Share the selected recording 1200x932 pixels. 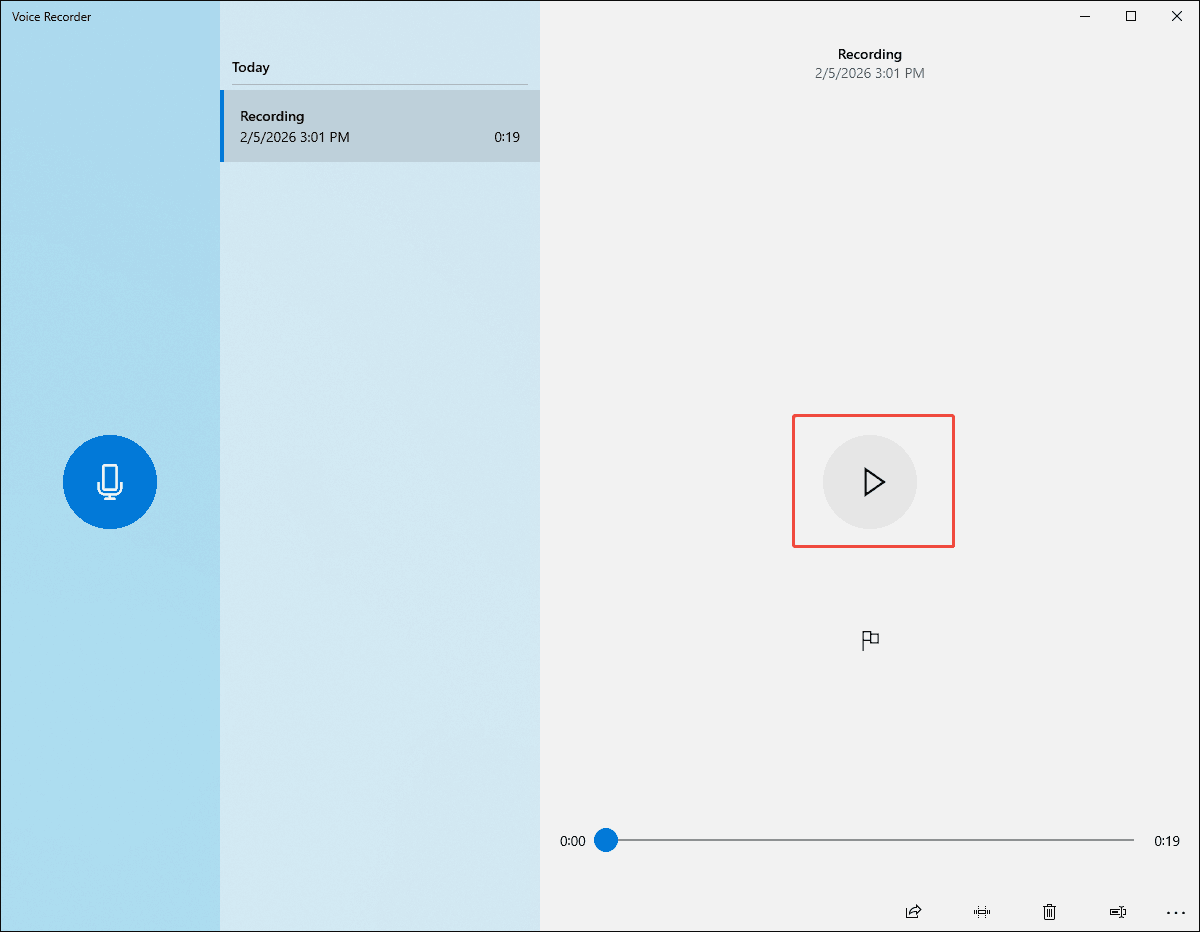913,911
